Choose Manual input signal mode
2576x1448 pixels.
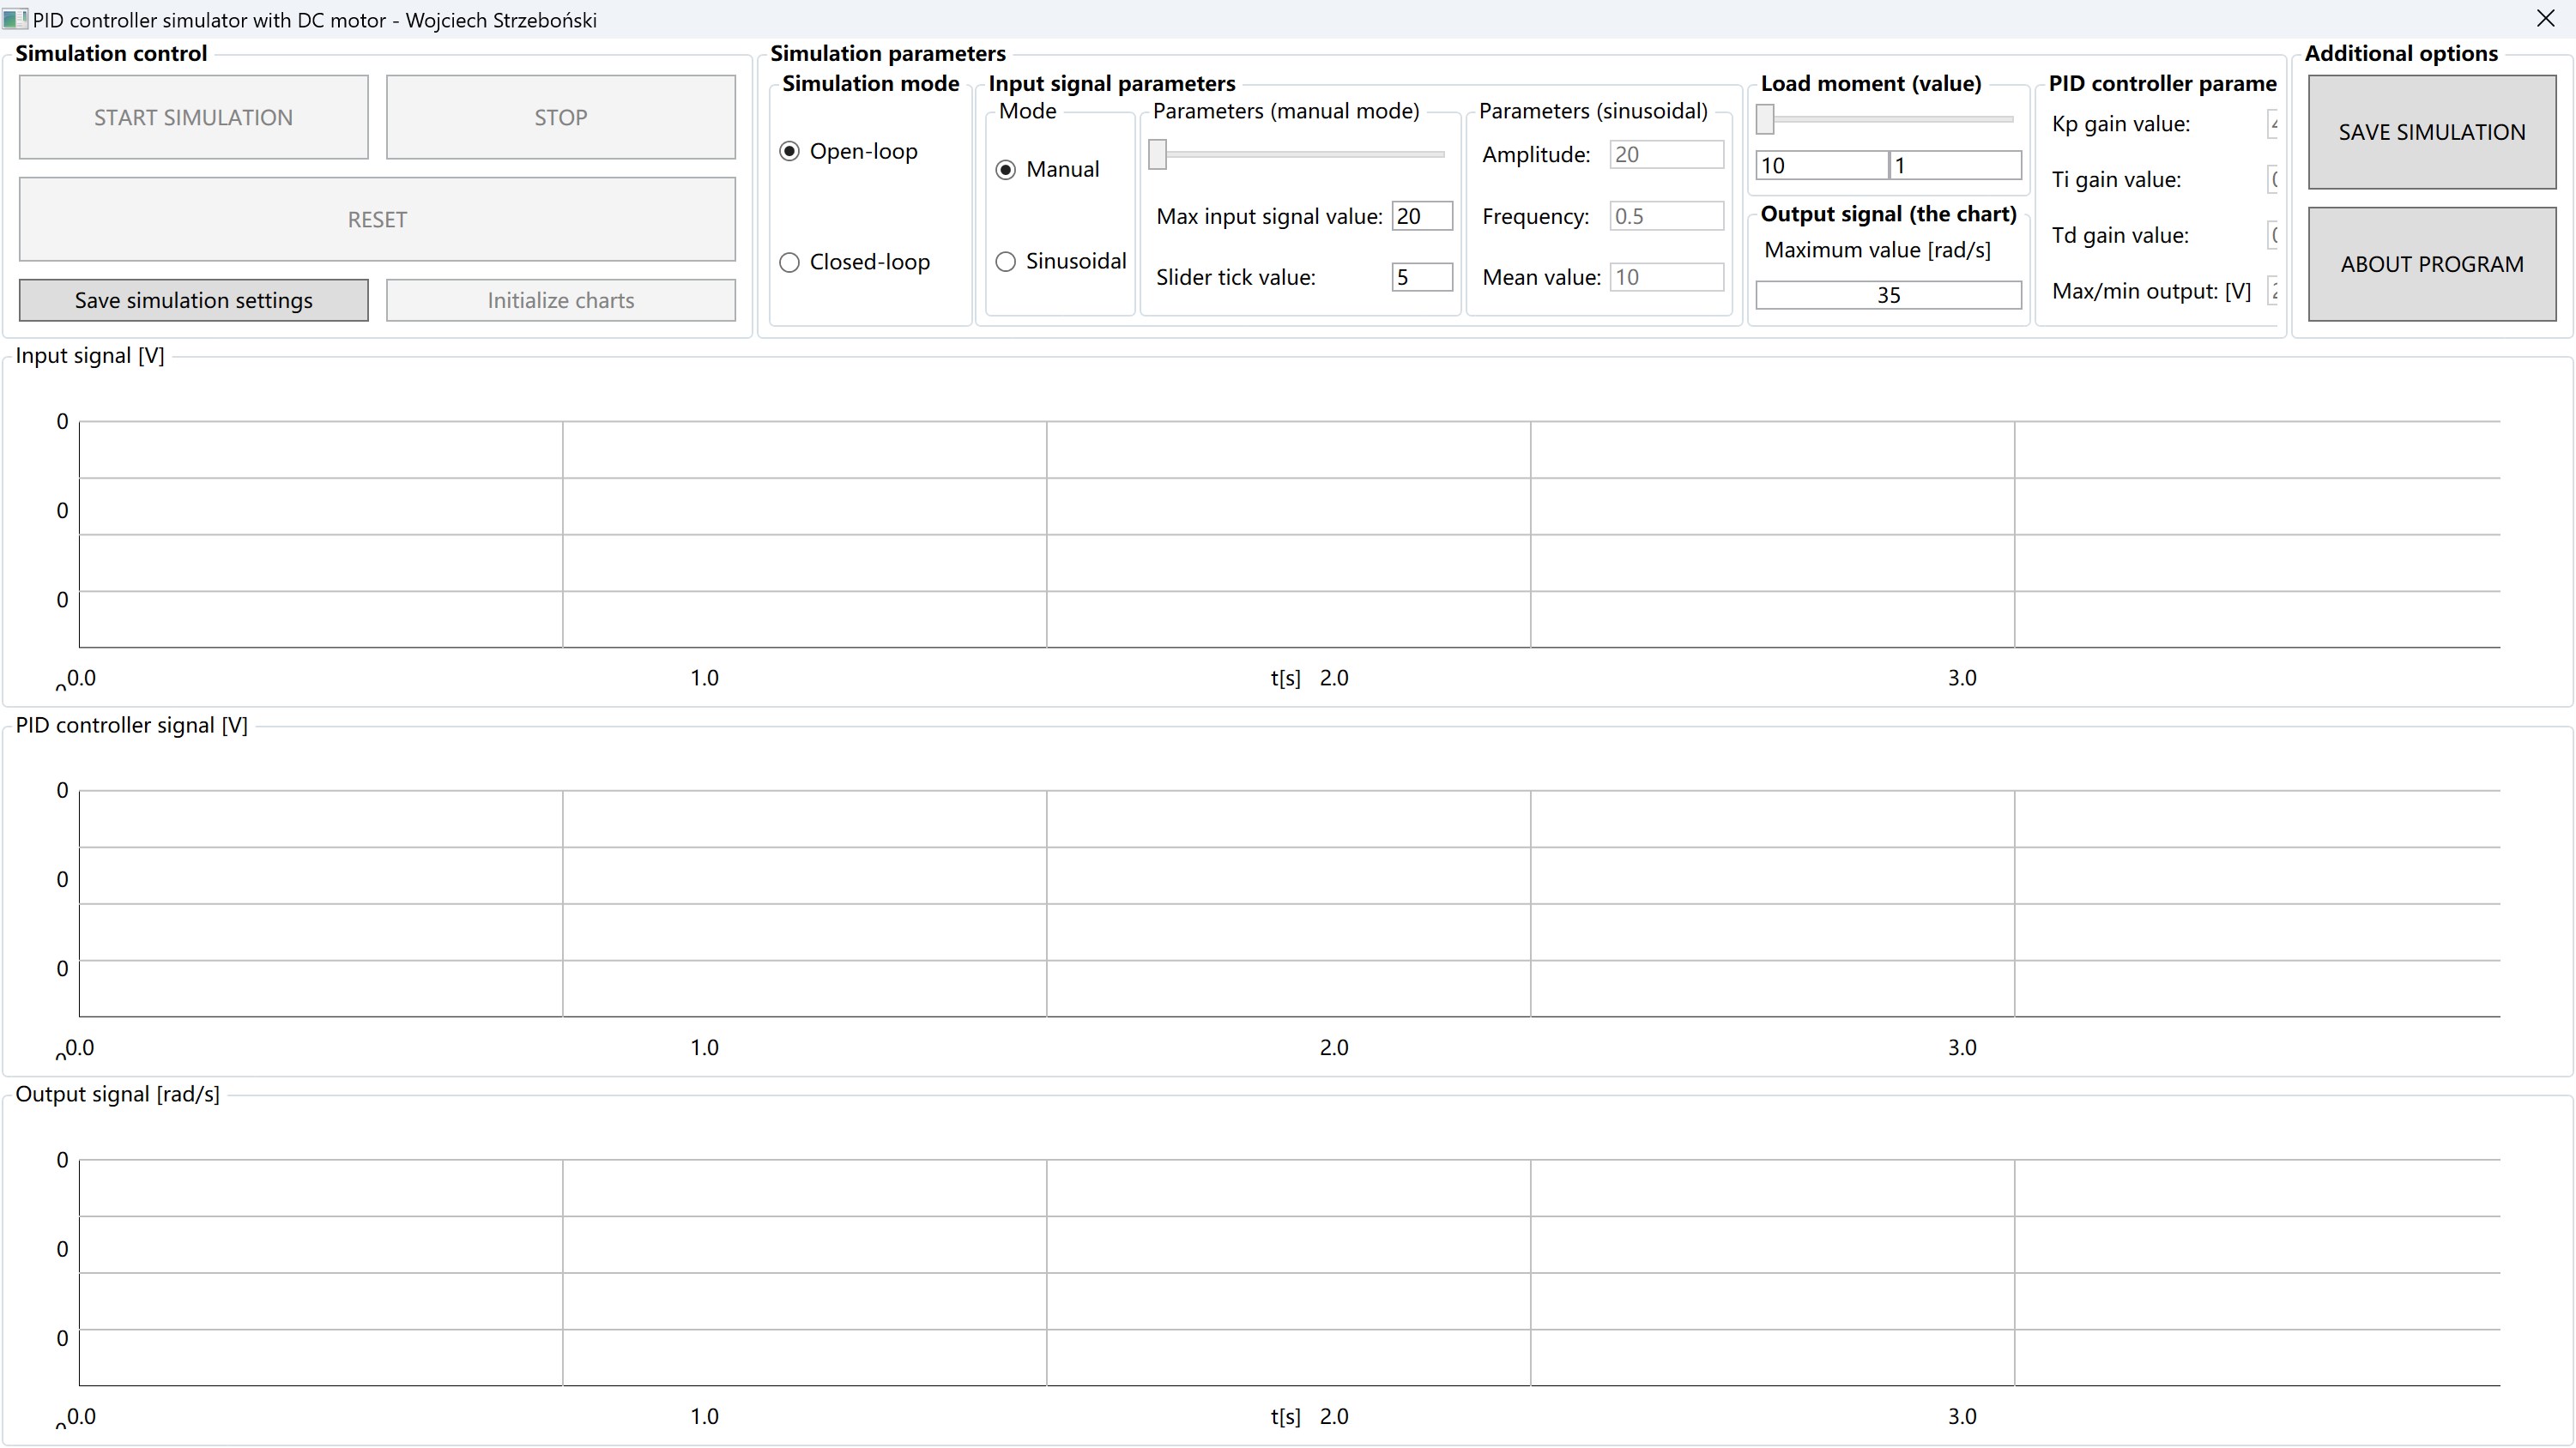[x=1006, y=170]
